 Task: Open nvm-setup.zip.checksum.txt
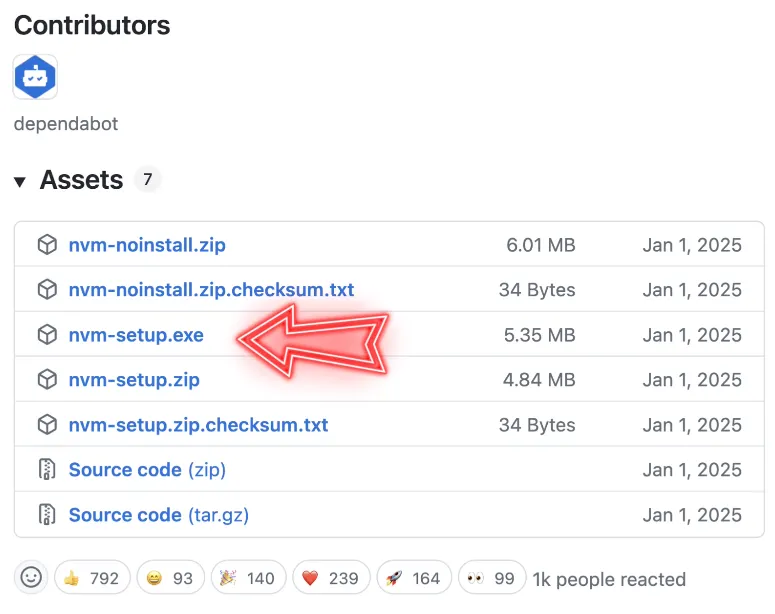198,425
